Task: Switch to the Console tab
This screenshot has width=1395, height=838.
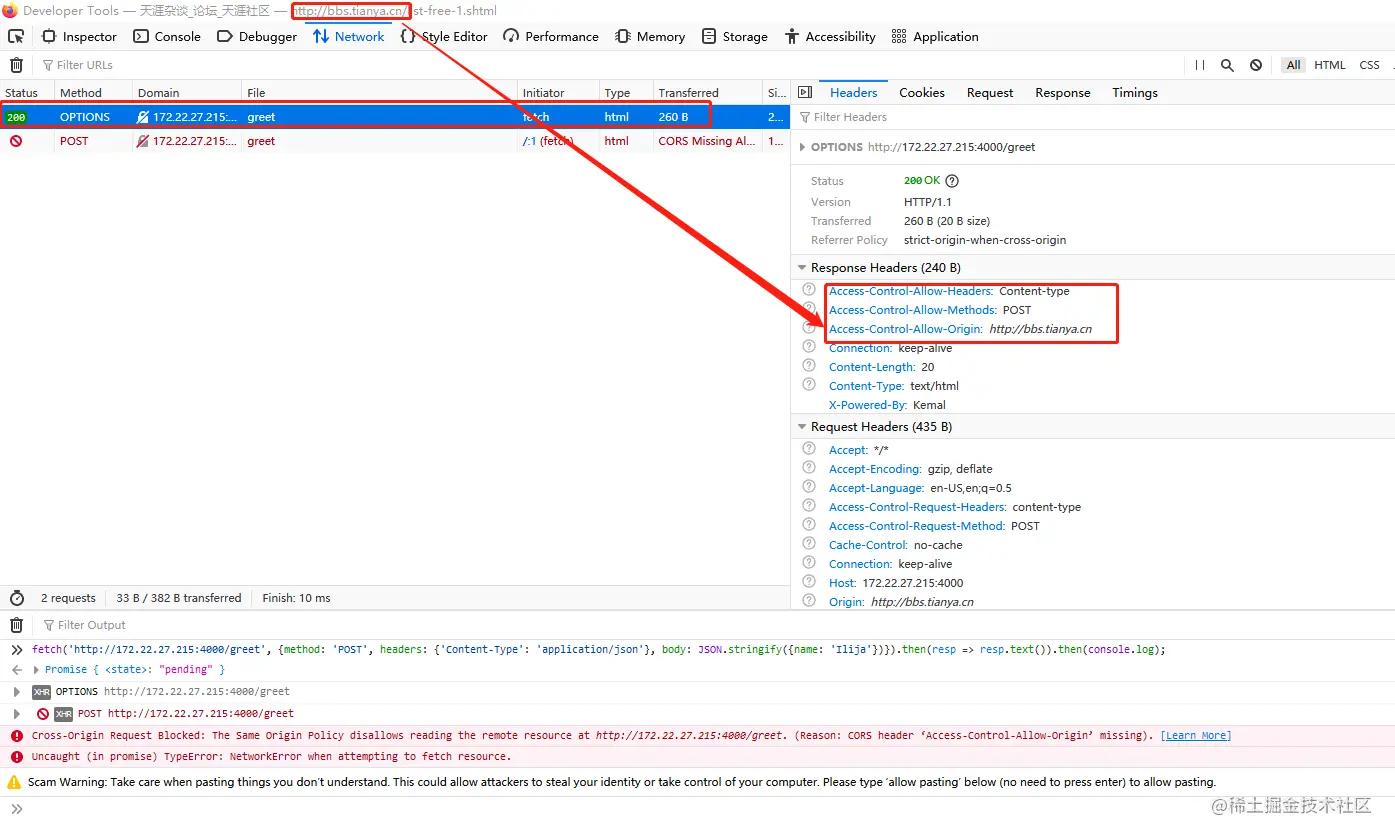Action: (167, 37)
